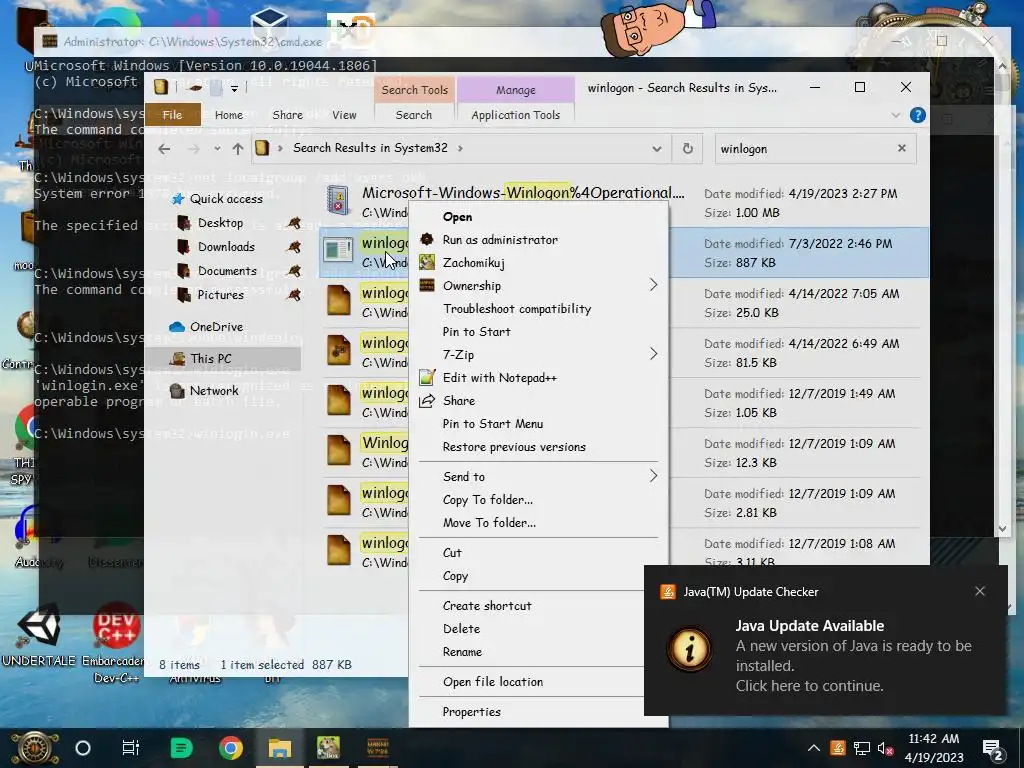
Task: Open the Search Tools Search tab
Action: pos(413,115)
